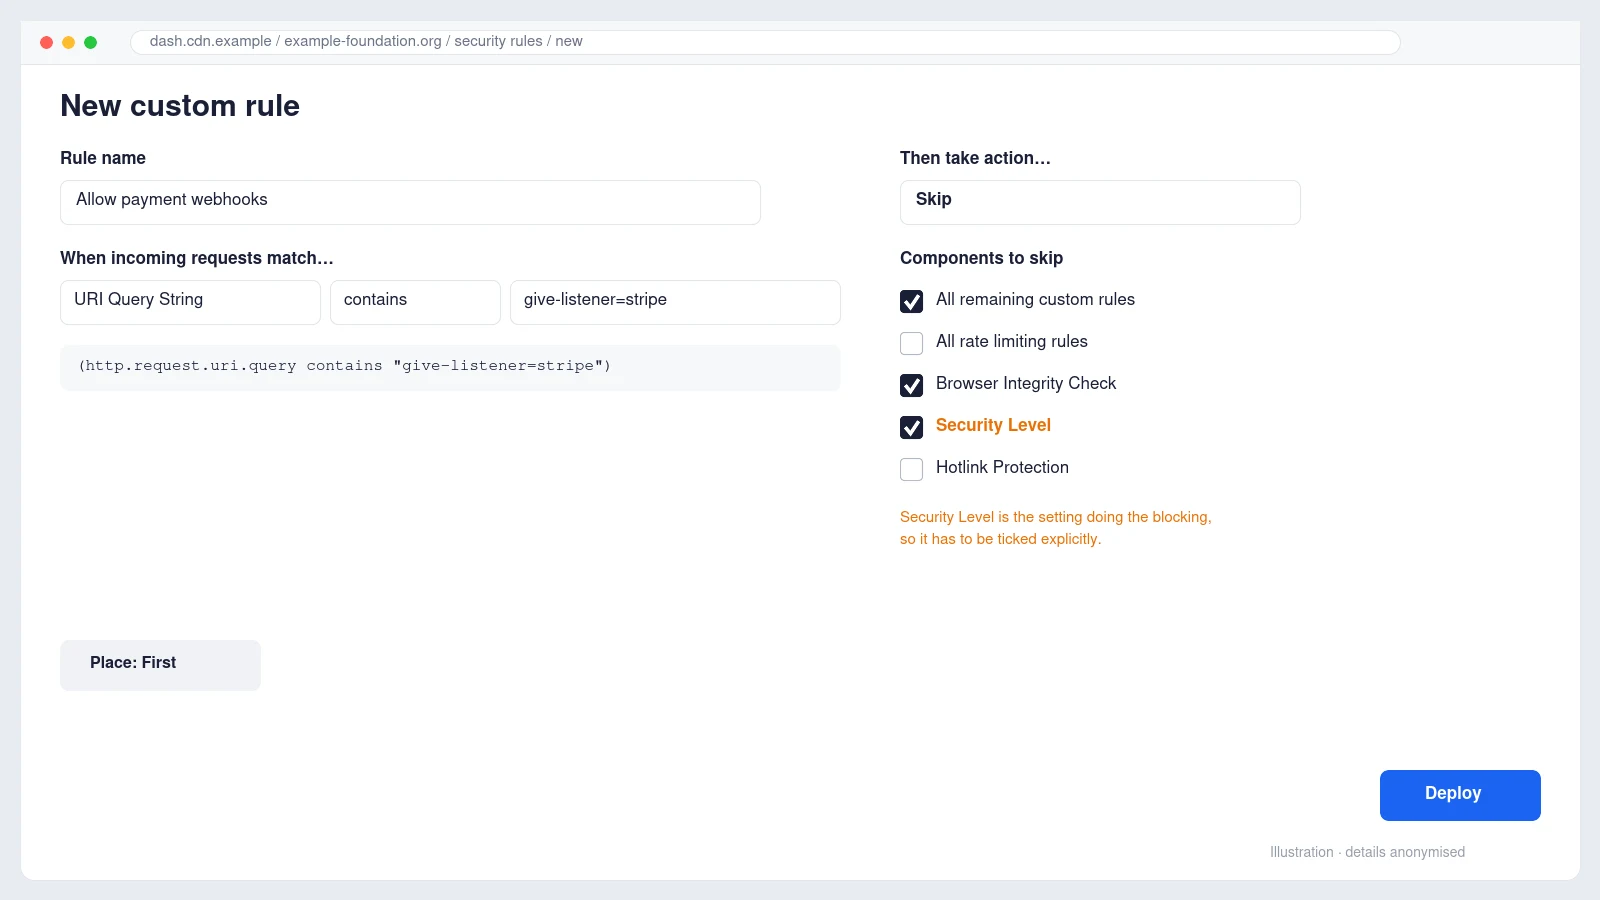Open the URI Query String field selector
The height and width of the screenshot is (900, 1600).
(x=190, y=302)
